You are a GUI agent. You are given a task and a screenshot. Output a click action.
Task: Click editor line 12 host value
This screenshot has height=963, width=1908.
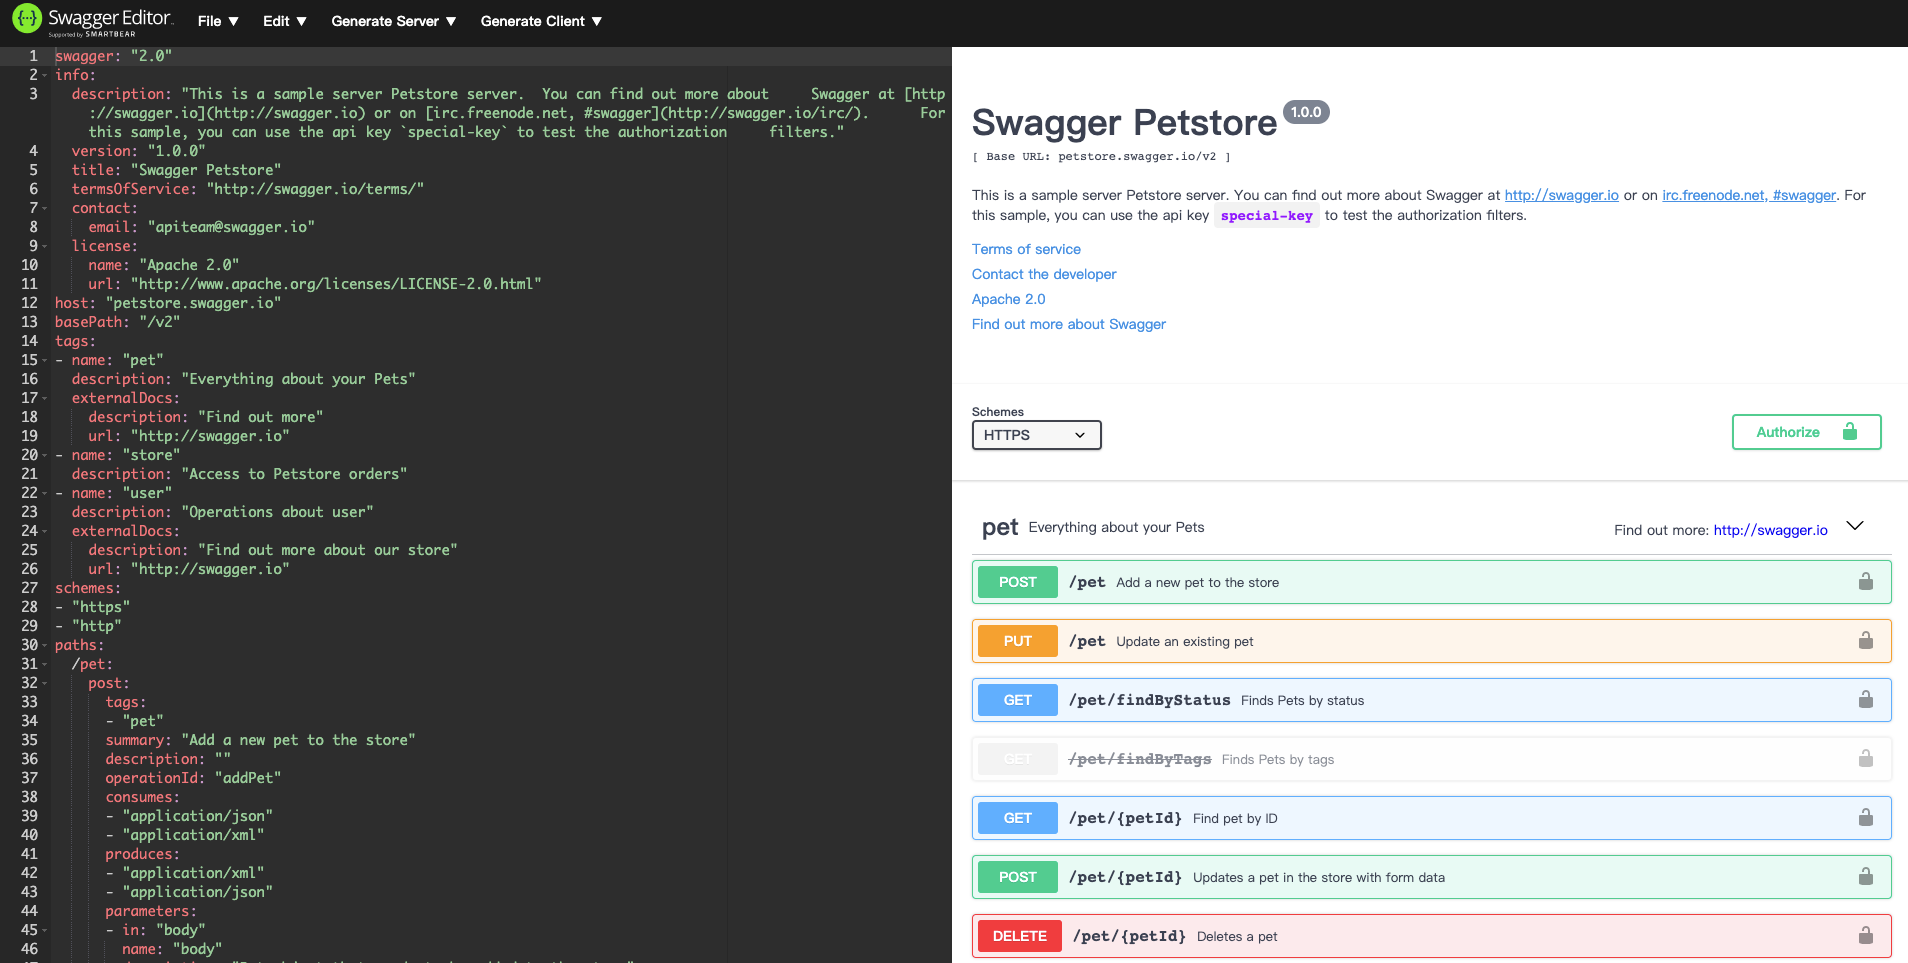(194, 303)
